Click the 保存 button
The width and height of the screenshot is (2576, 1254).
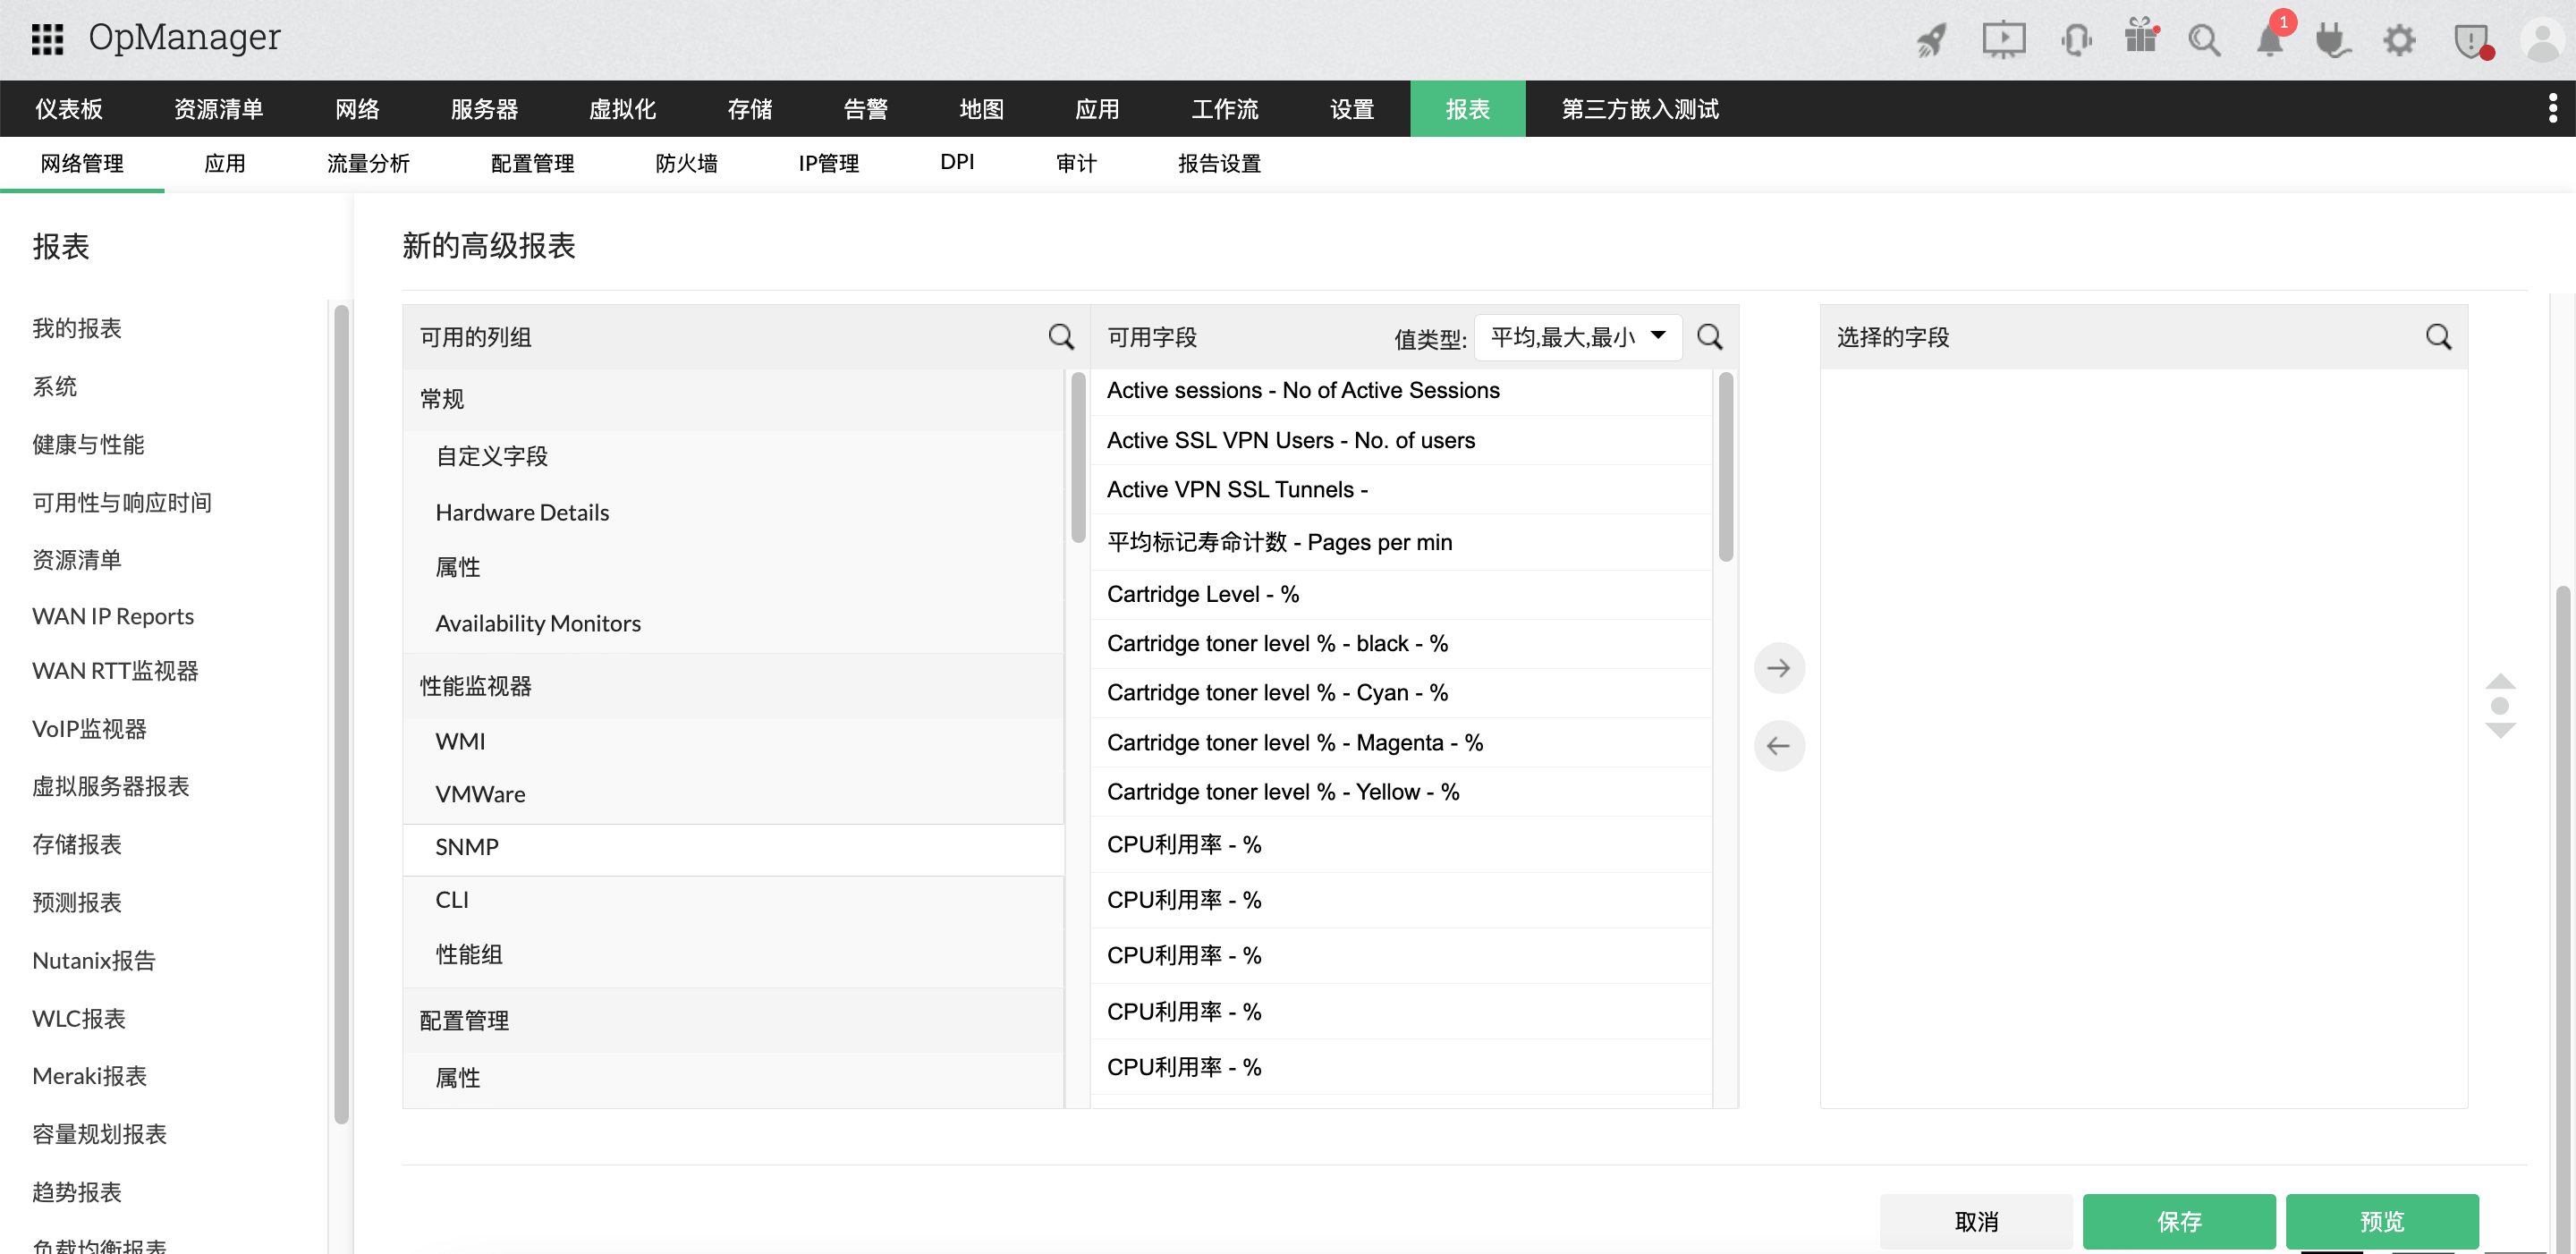(2179, 1221)
